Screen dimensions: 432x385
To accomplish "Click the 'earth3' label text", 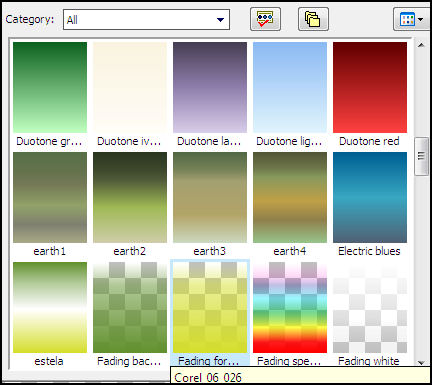I will pos(210,251).
